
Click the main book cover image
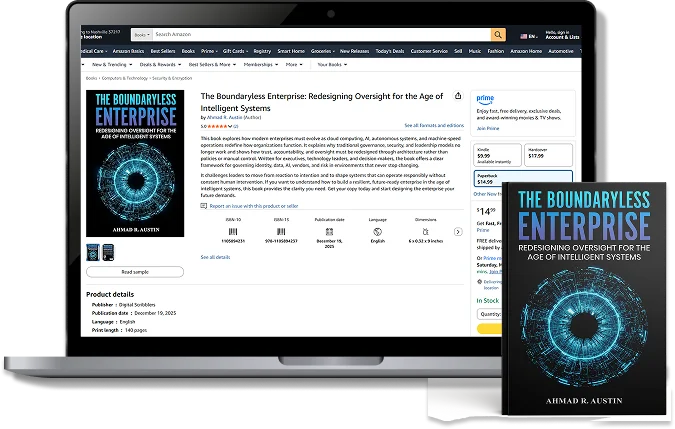(135, 164)
